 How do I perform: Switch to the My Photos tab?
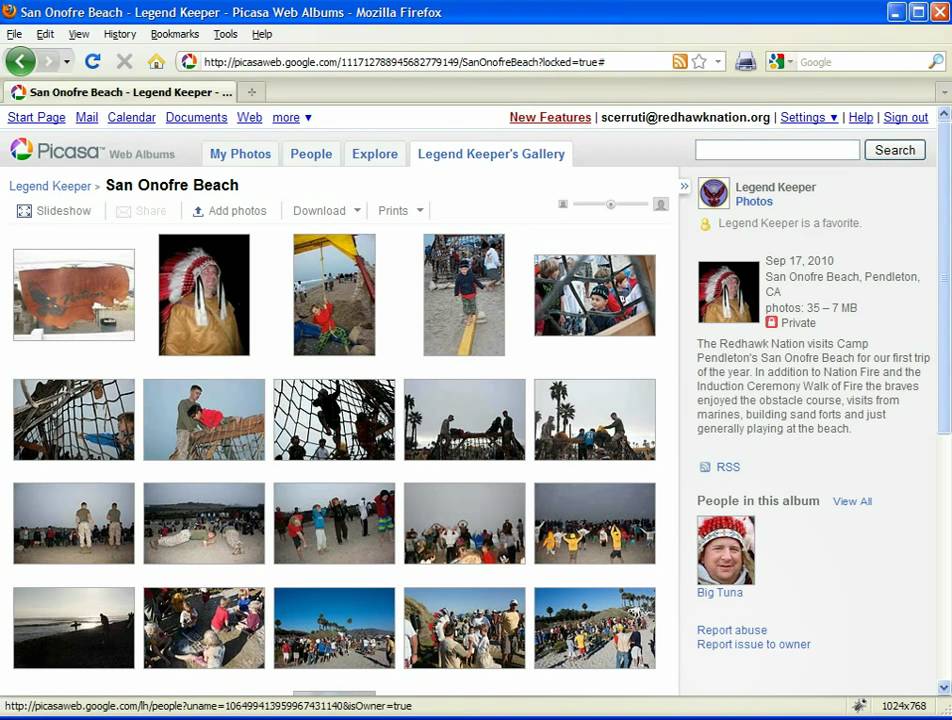point(240,154)
